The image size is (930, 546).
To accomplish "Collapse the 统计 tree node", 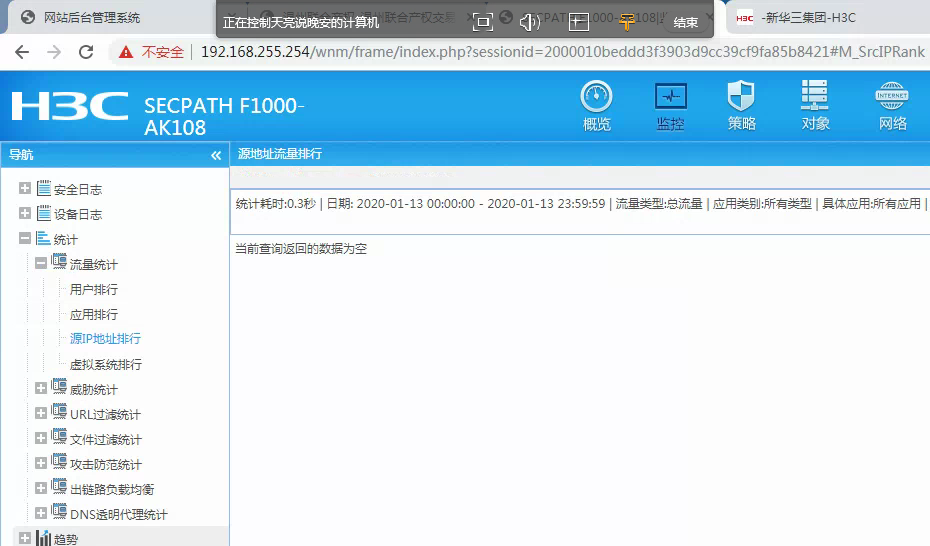I will pos(25,238).
